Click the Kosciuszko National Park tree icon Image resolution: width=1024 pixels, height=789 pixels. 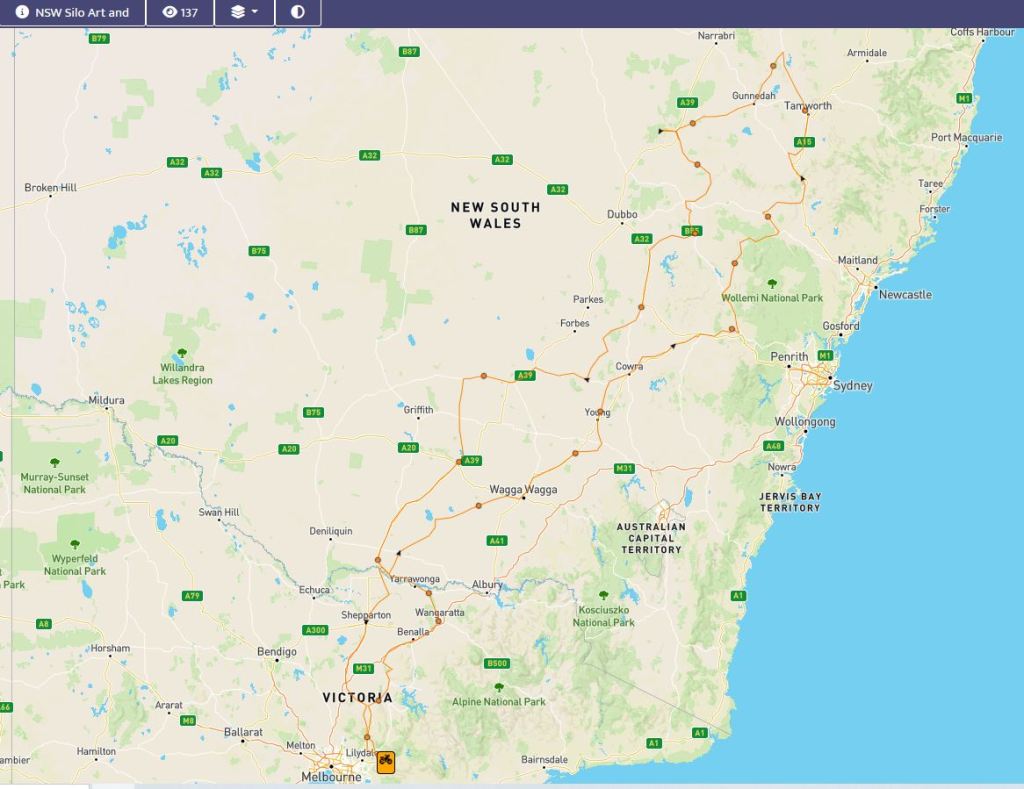603,596
